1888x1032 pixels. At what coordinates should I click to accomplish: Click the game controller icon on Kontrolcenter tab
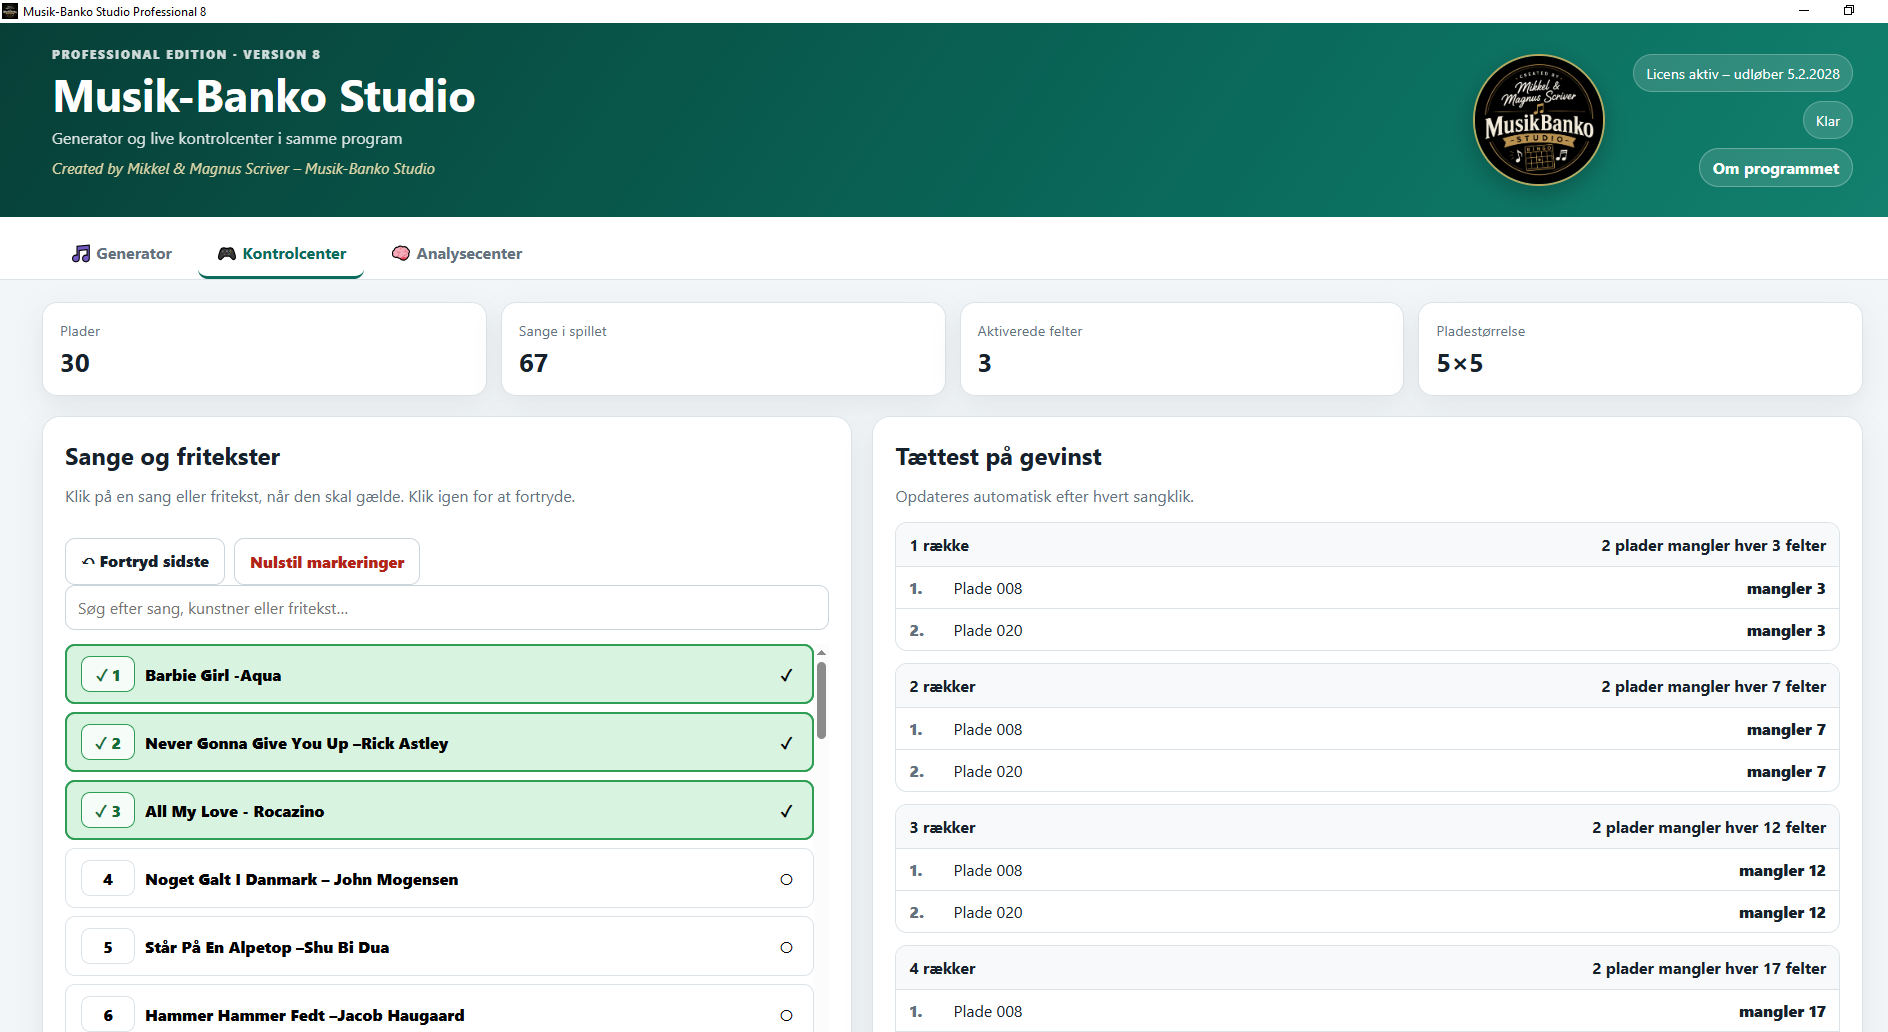(227, 254)
